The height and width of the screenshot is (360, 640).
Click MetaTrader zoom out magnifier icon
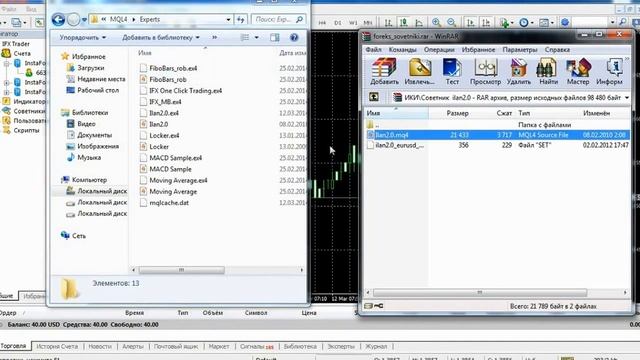(x=451, y=22)
